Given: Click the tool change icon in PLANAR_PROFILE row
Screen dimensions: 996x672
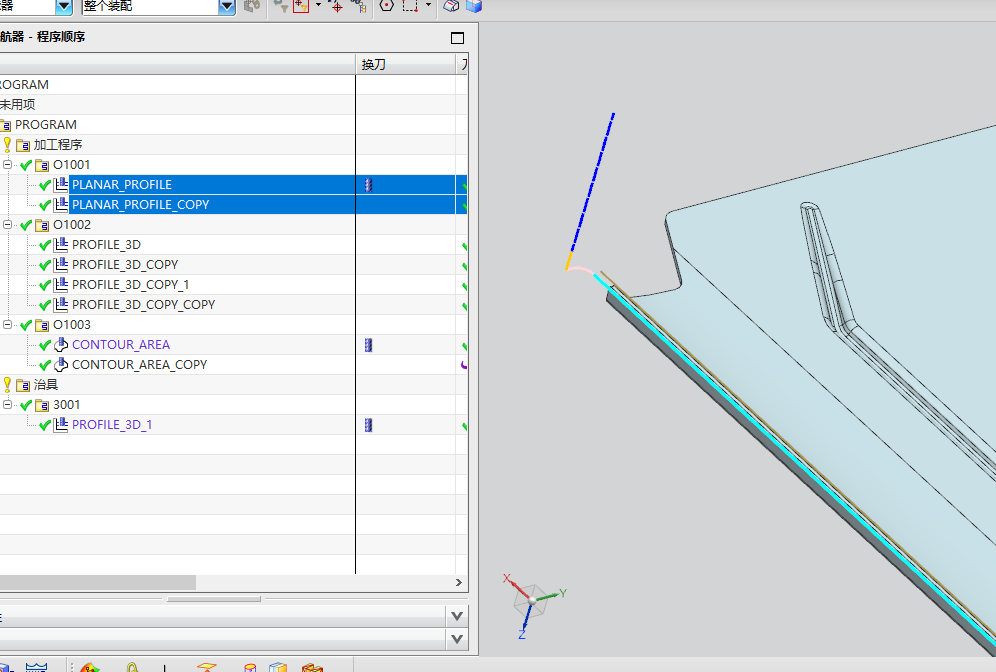Looking at the screenshot, I should [x=368, y=185].
